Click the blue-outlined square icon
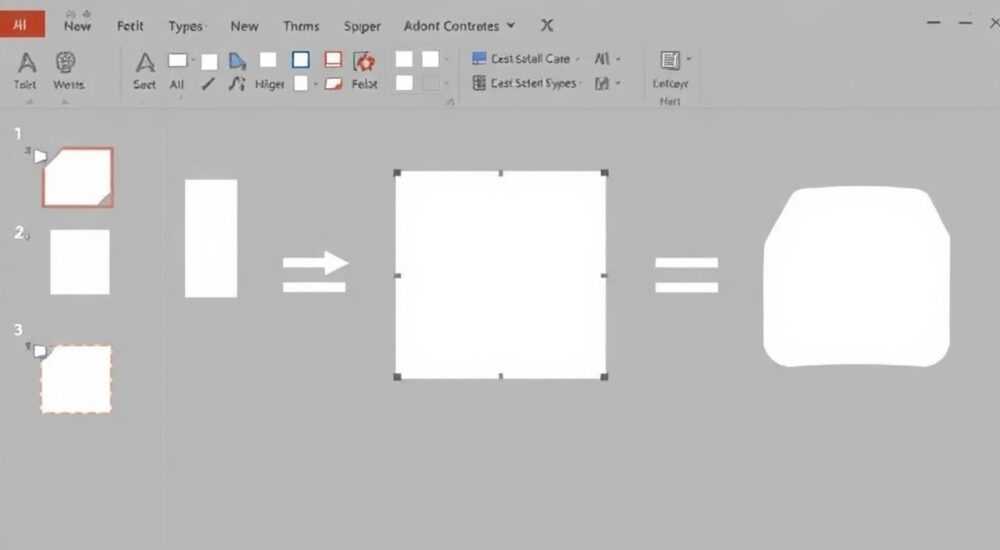1000x550 pixels. [x=300, y=60]
